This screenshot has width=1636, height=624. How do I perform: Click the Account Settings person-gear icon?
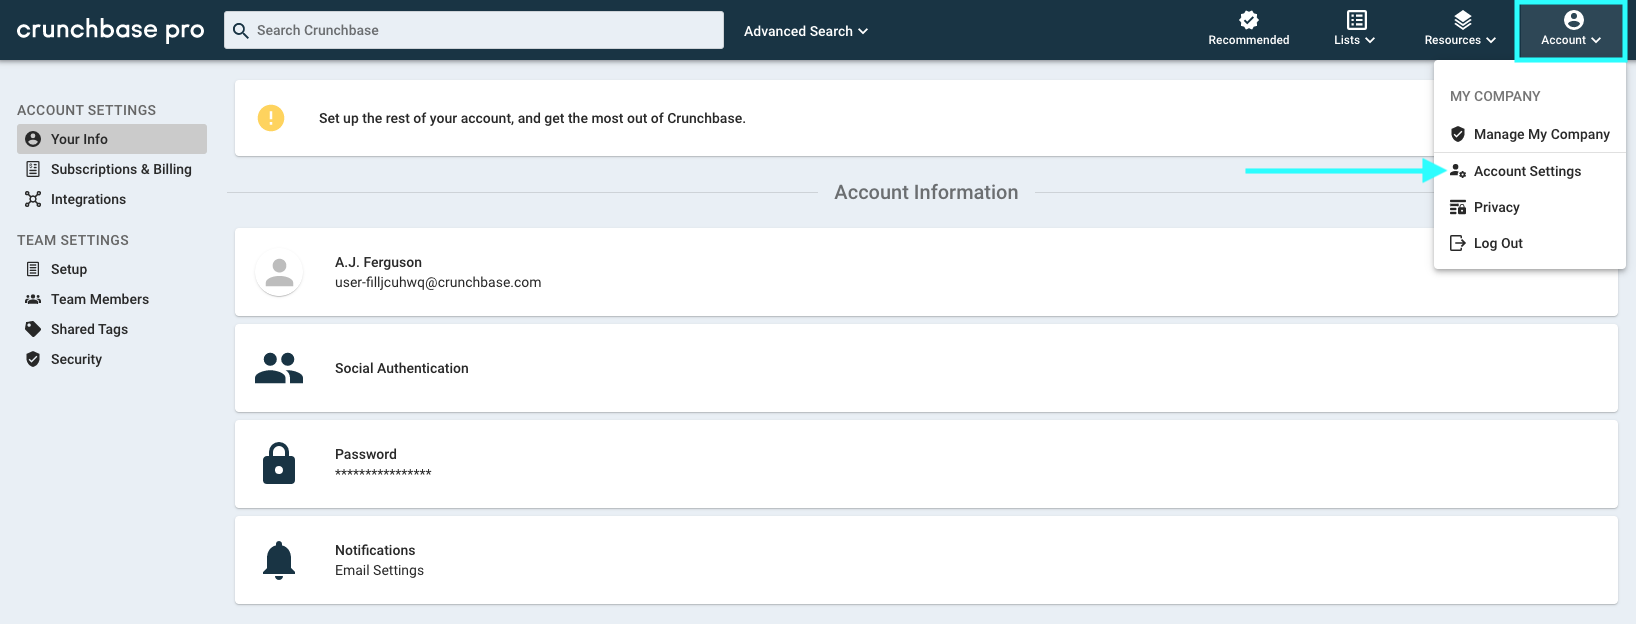1458,171
